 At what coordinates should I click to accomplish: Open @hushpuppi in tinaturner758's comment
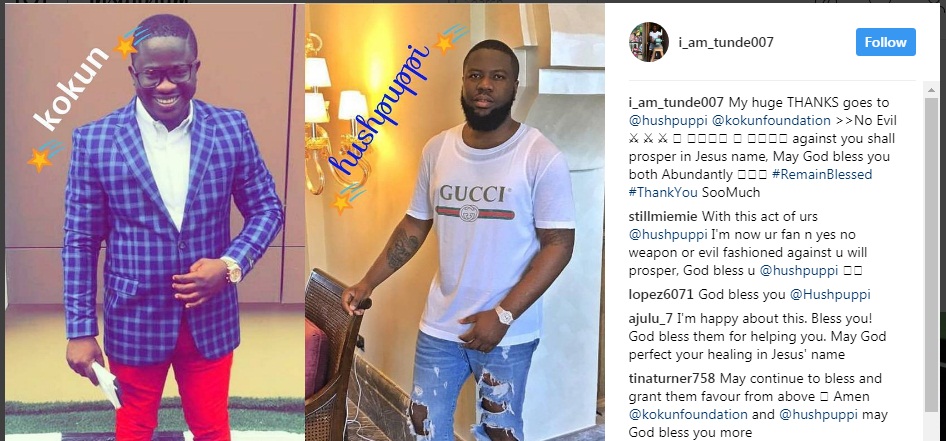click(x=819, y=415)
